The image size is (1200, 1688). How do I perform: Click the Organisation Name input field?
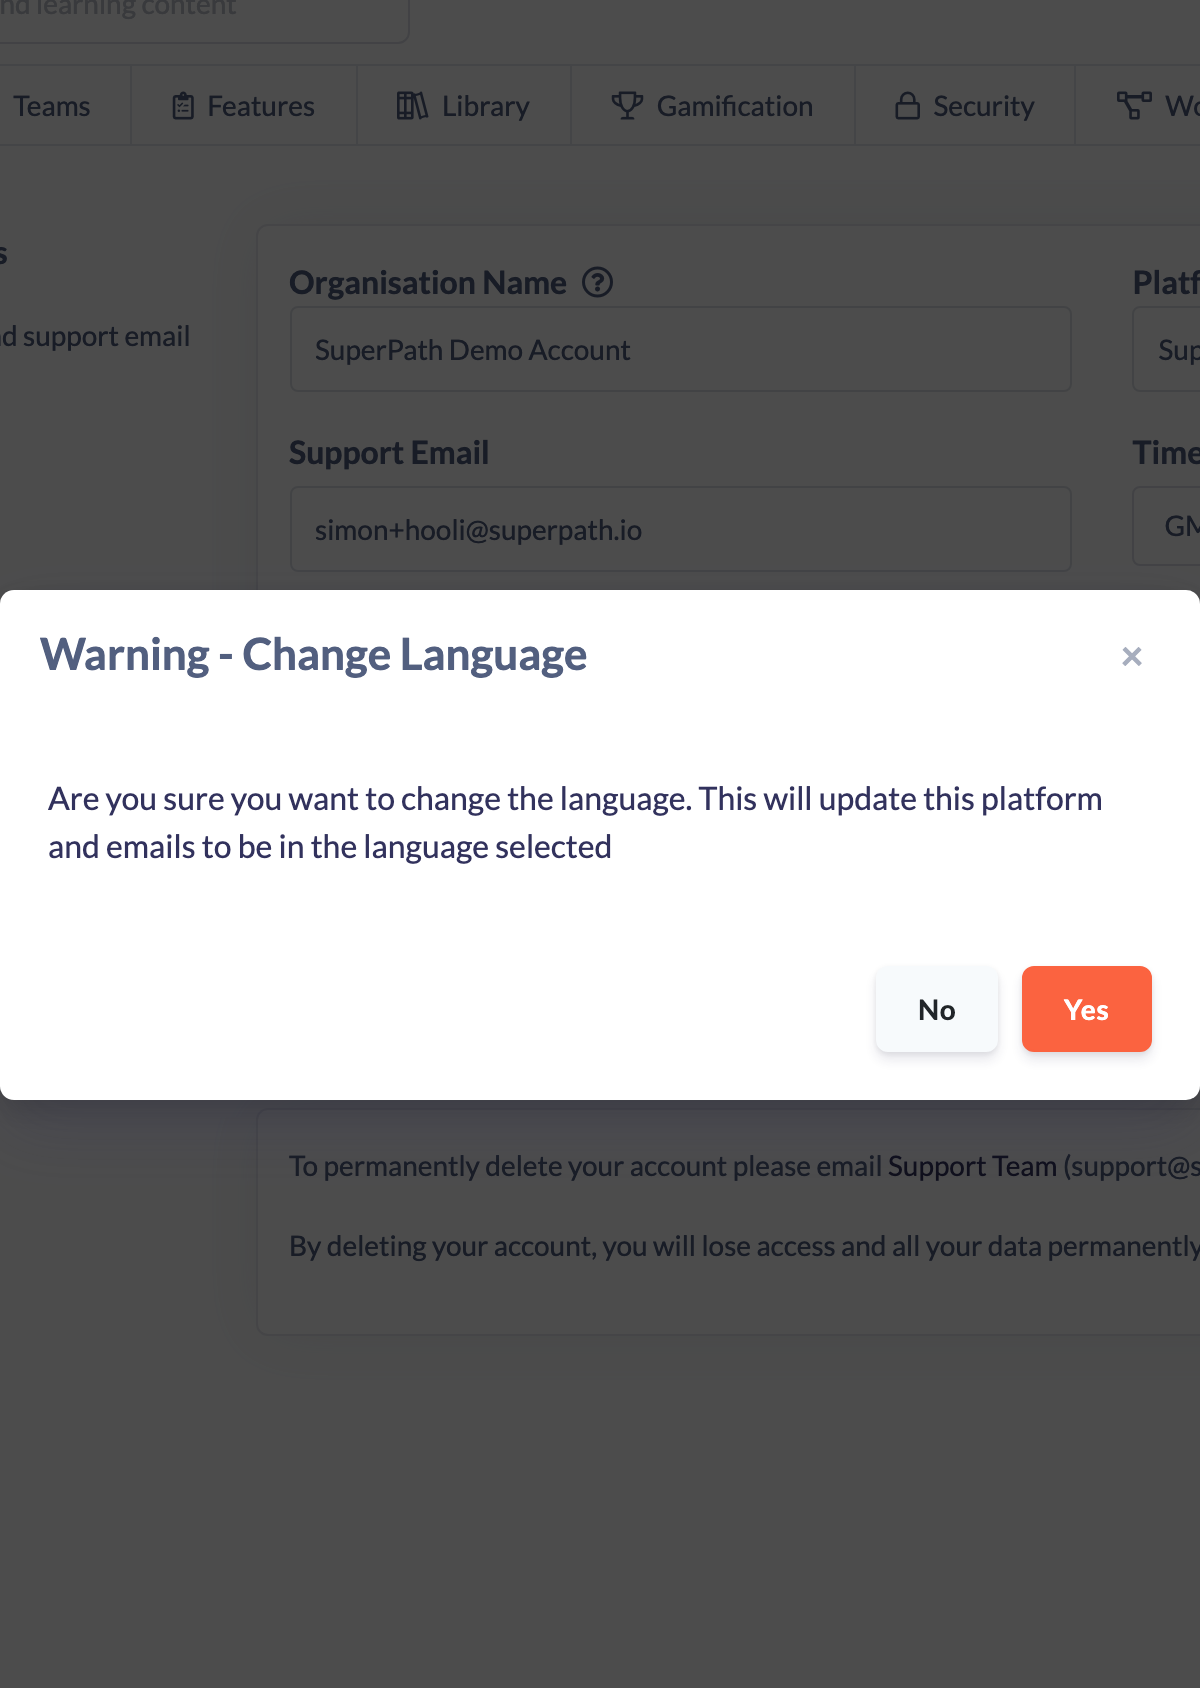tap(681, 350)
